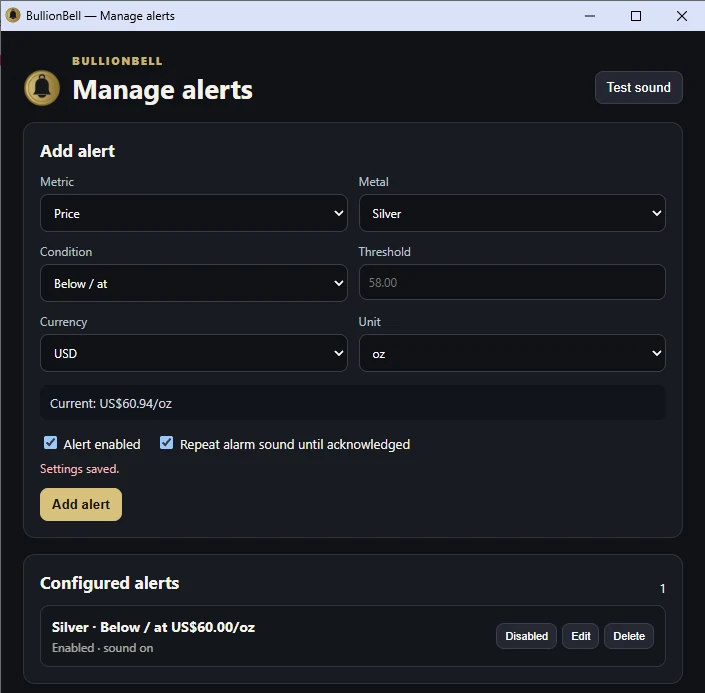This screenshot has width=705, height=693.
Task: Play the Test sound button
Action: pos(638,87)
